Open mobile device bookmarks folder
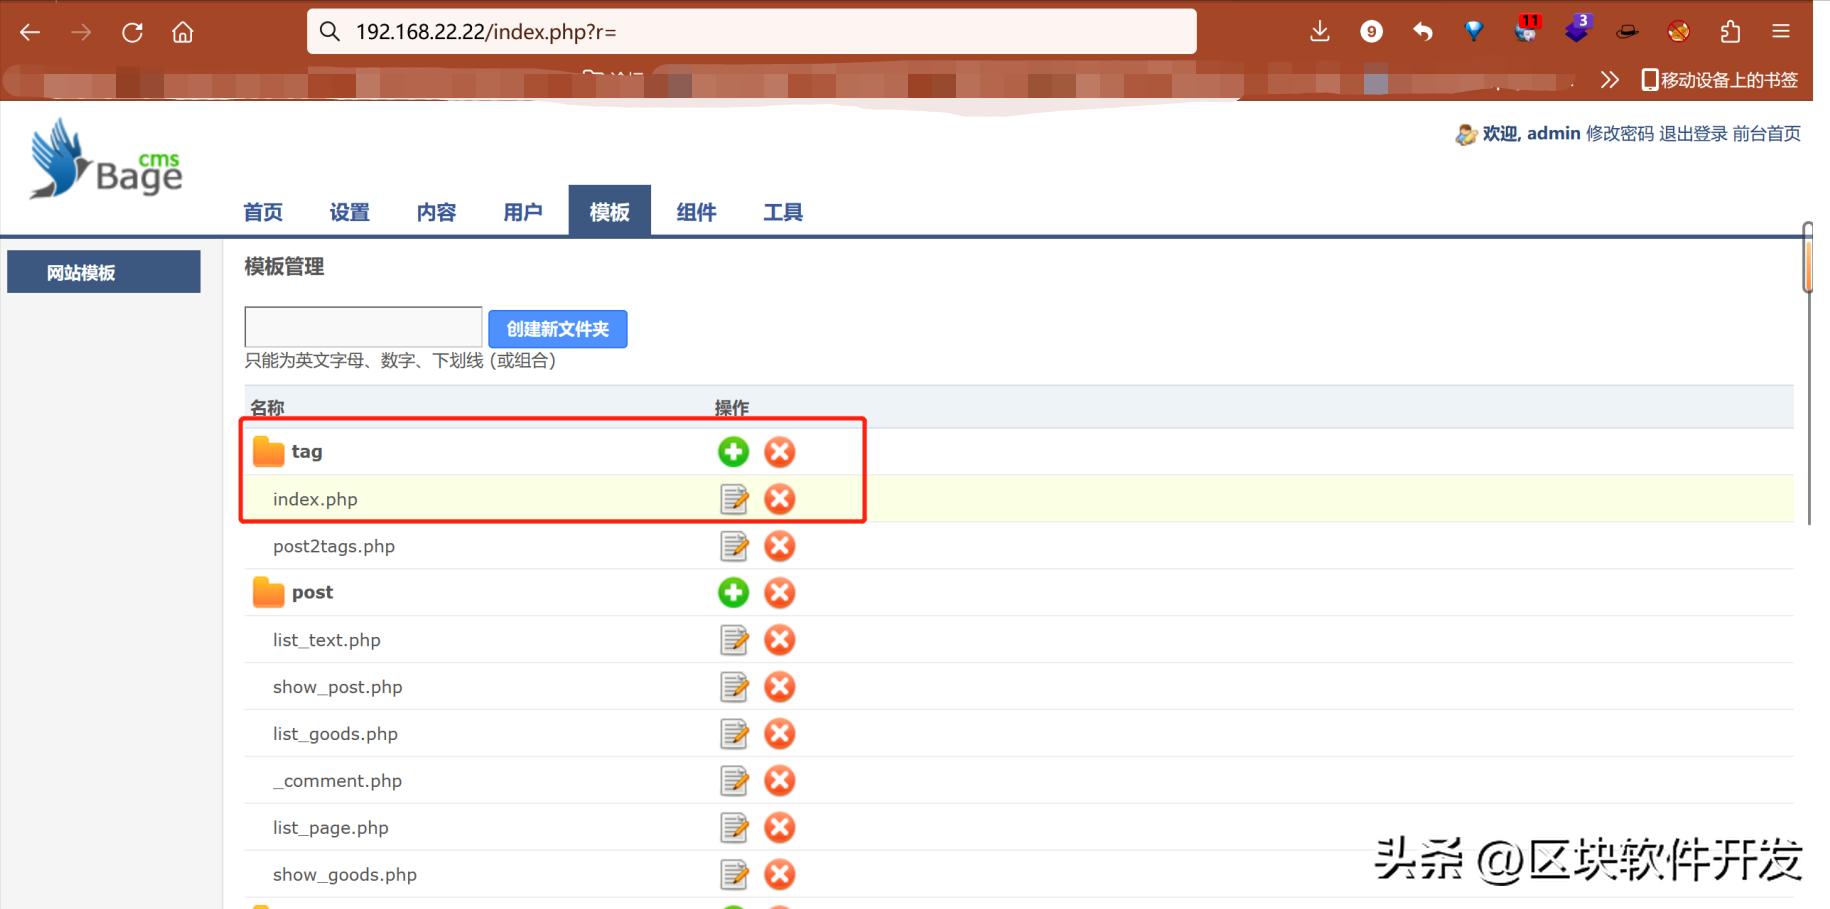1830x909 pixels. tap(1720, 80)
